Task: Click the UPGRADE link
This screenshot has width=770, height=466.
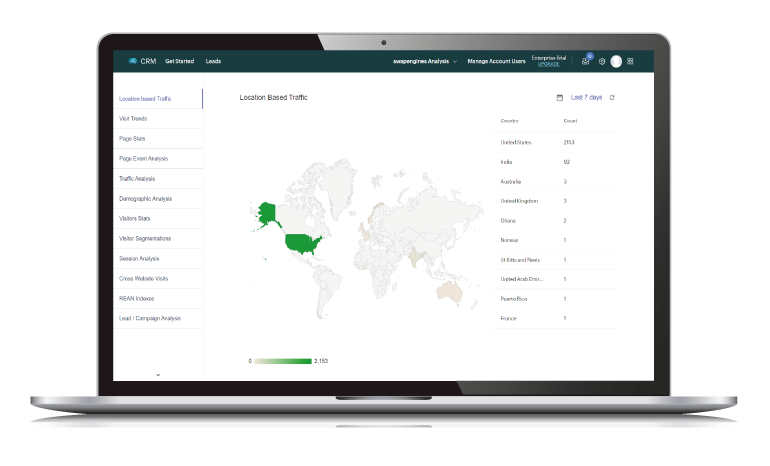Action: [x=549, y=64]
